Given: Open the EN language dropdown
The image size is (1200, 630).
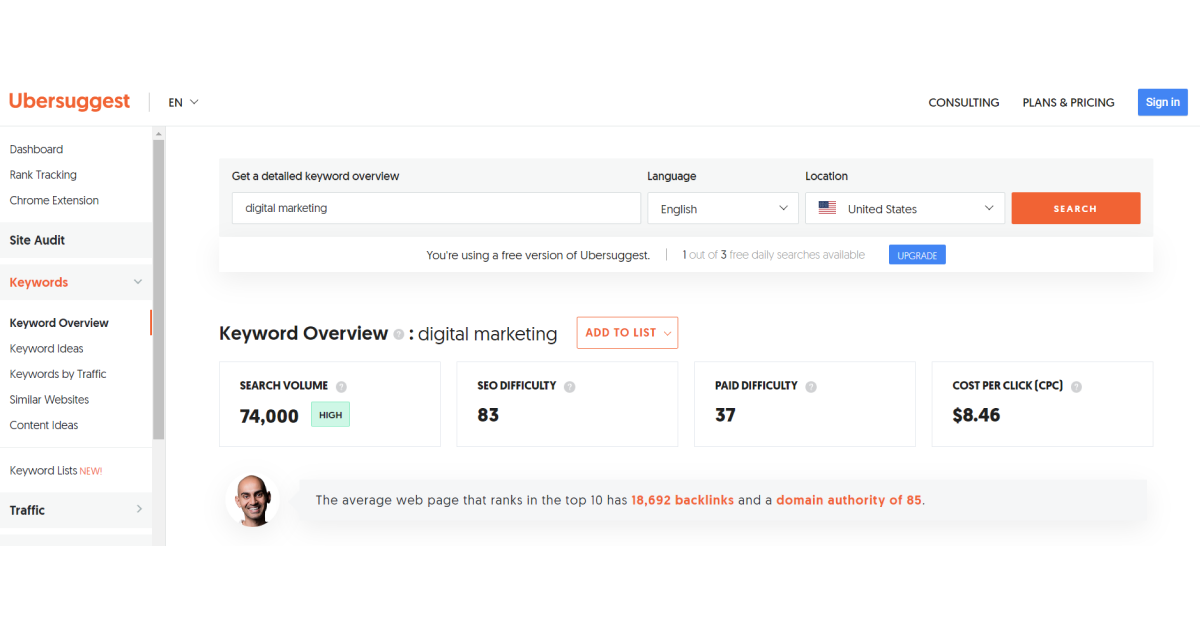Looking at the screenshot, I should [182, 102].
